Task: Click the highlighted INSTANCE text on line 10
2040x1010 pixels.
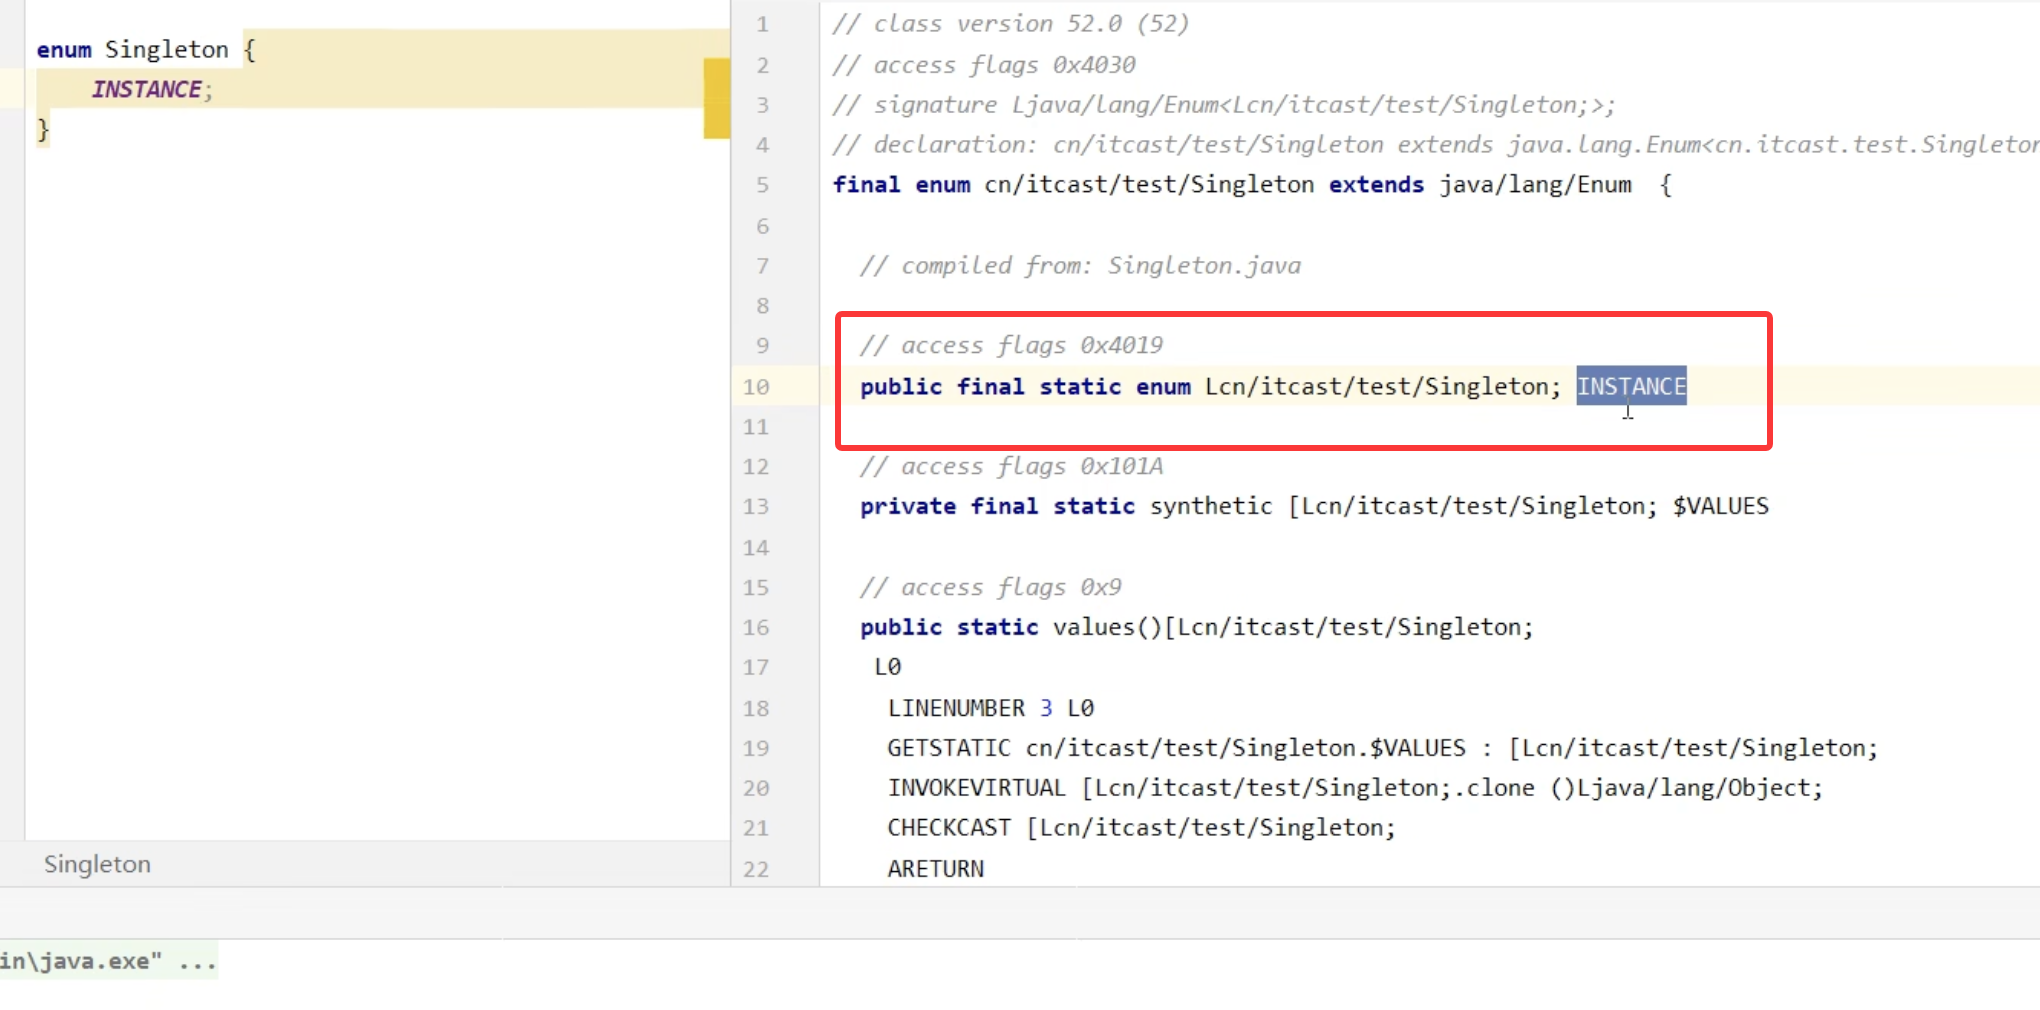Action: (x=1630, y=387)
